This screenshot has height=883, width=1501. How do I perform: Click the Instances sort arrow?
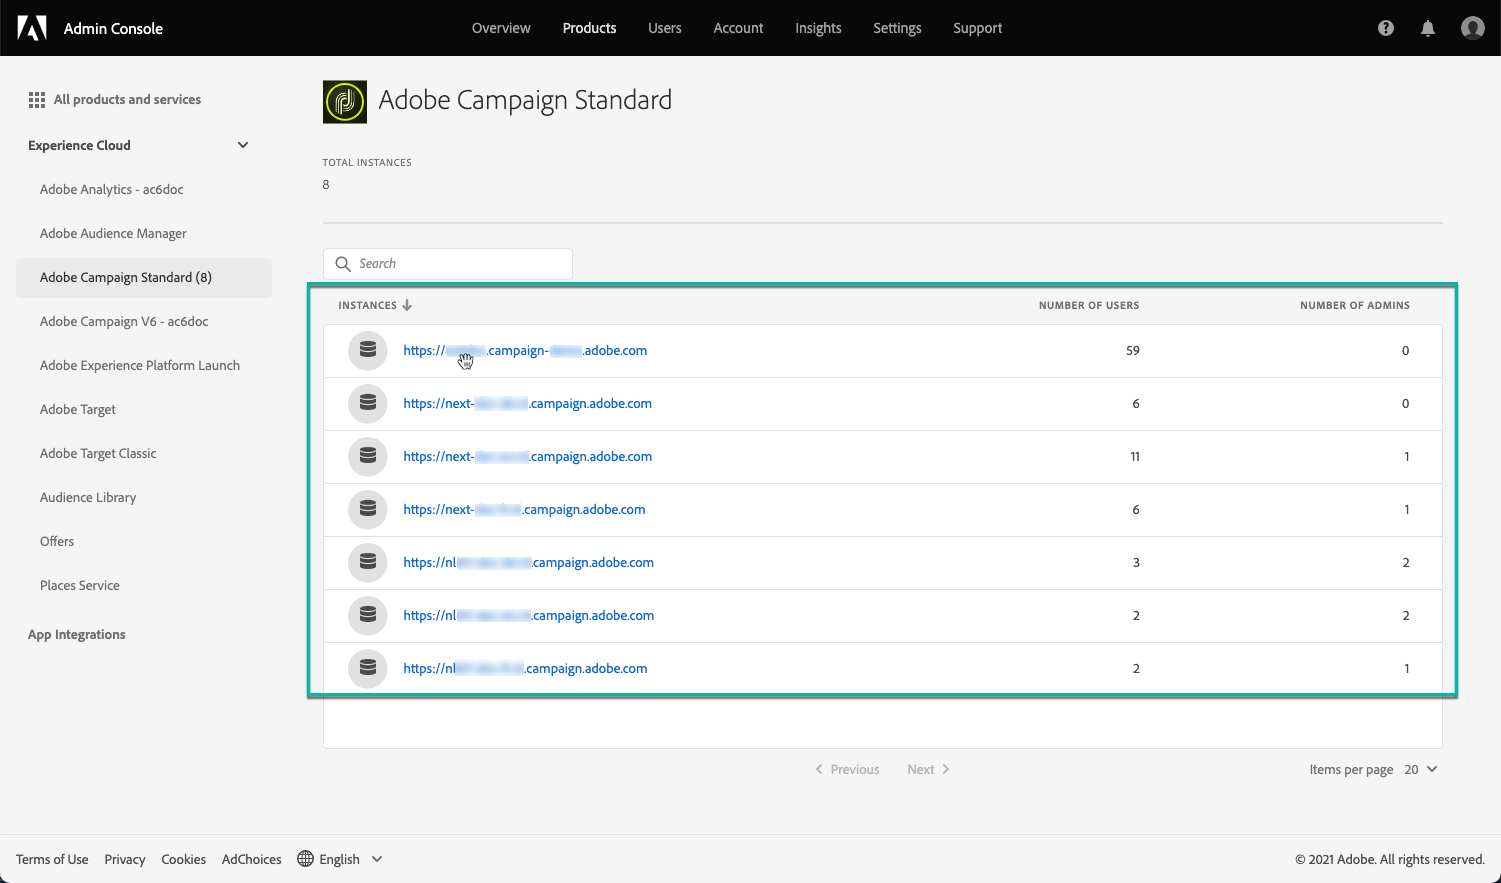(407, 305)
